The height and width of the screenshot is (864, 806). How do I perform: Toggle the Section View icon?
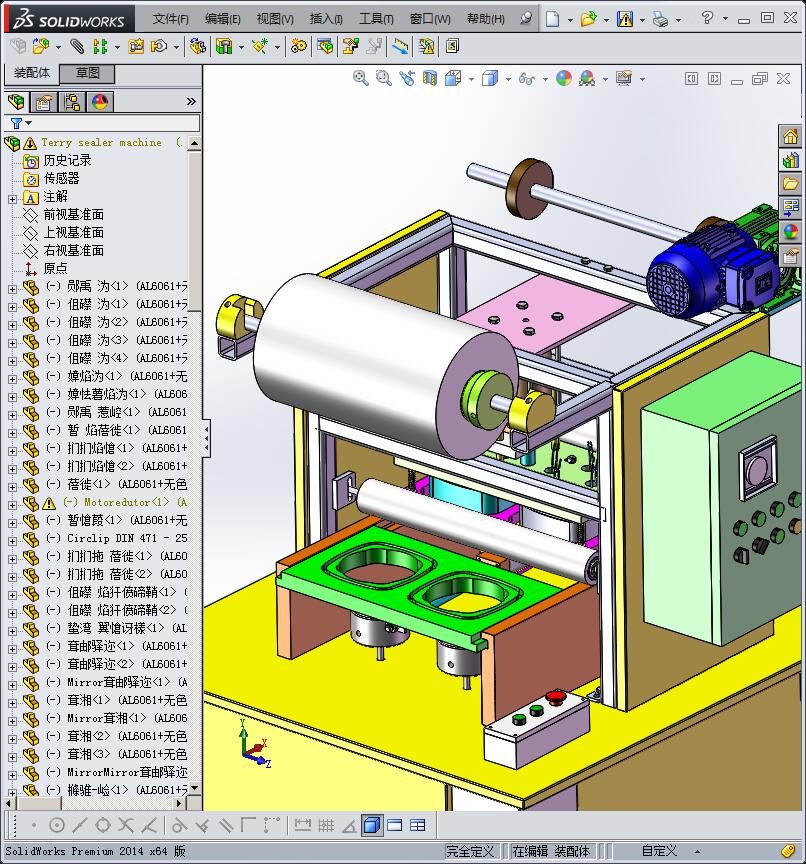430,78
